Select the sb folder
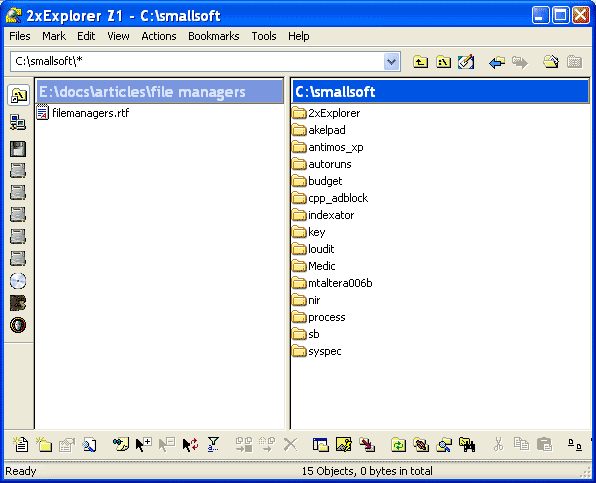The height and width of the screenshot is (483, 596). coord(306,334)
